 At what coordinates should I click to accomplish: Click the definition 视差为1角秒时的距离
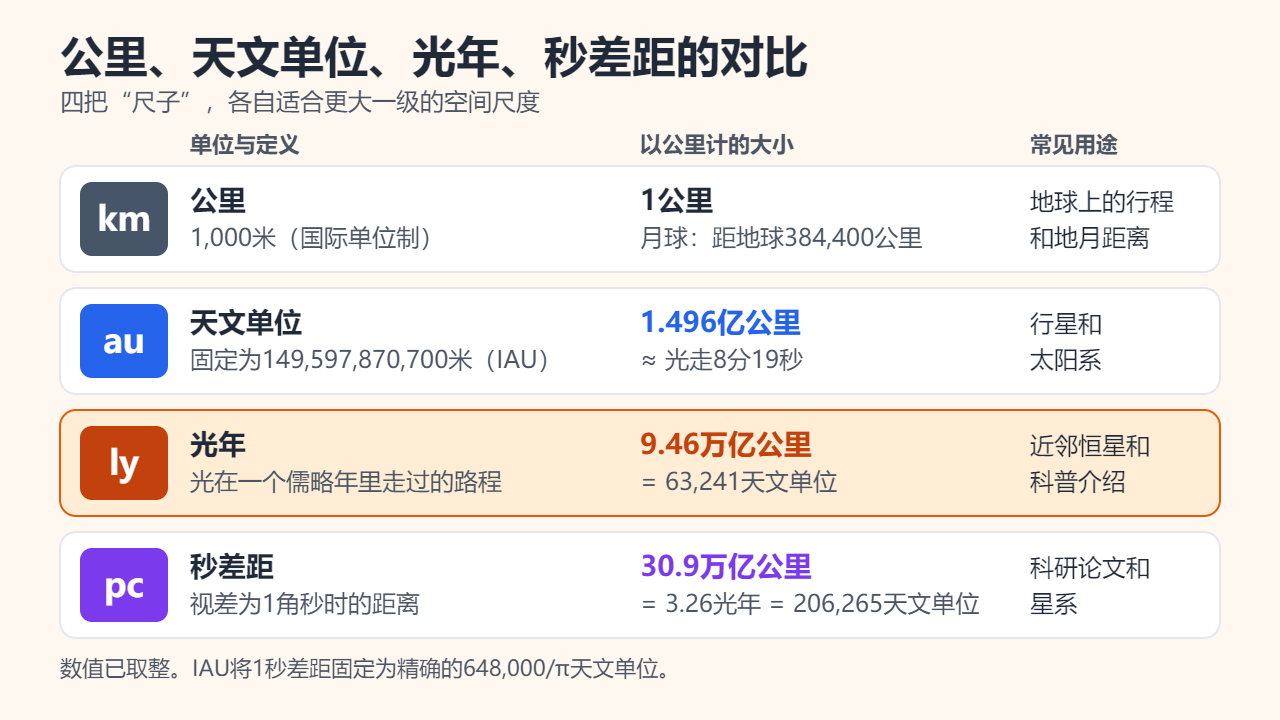point(305,604)
